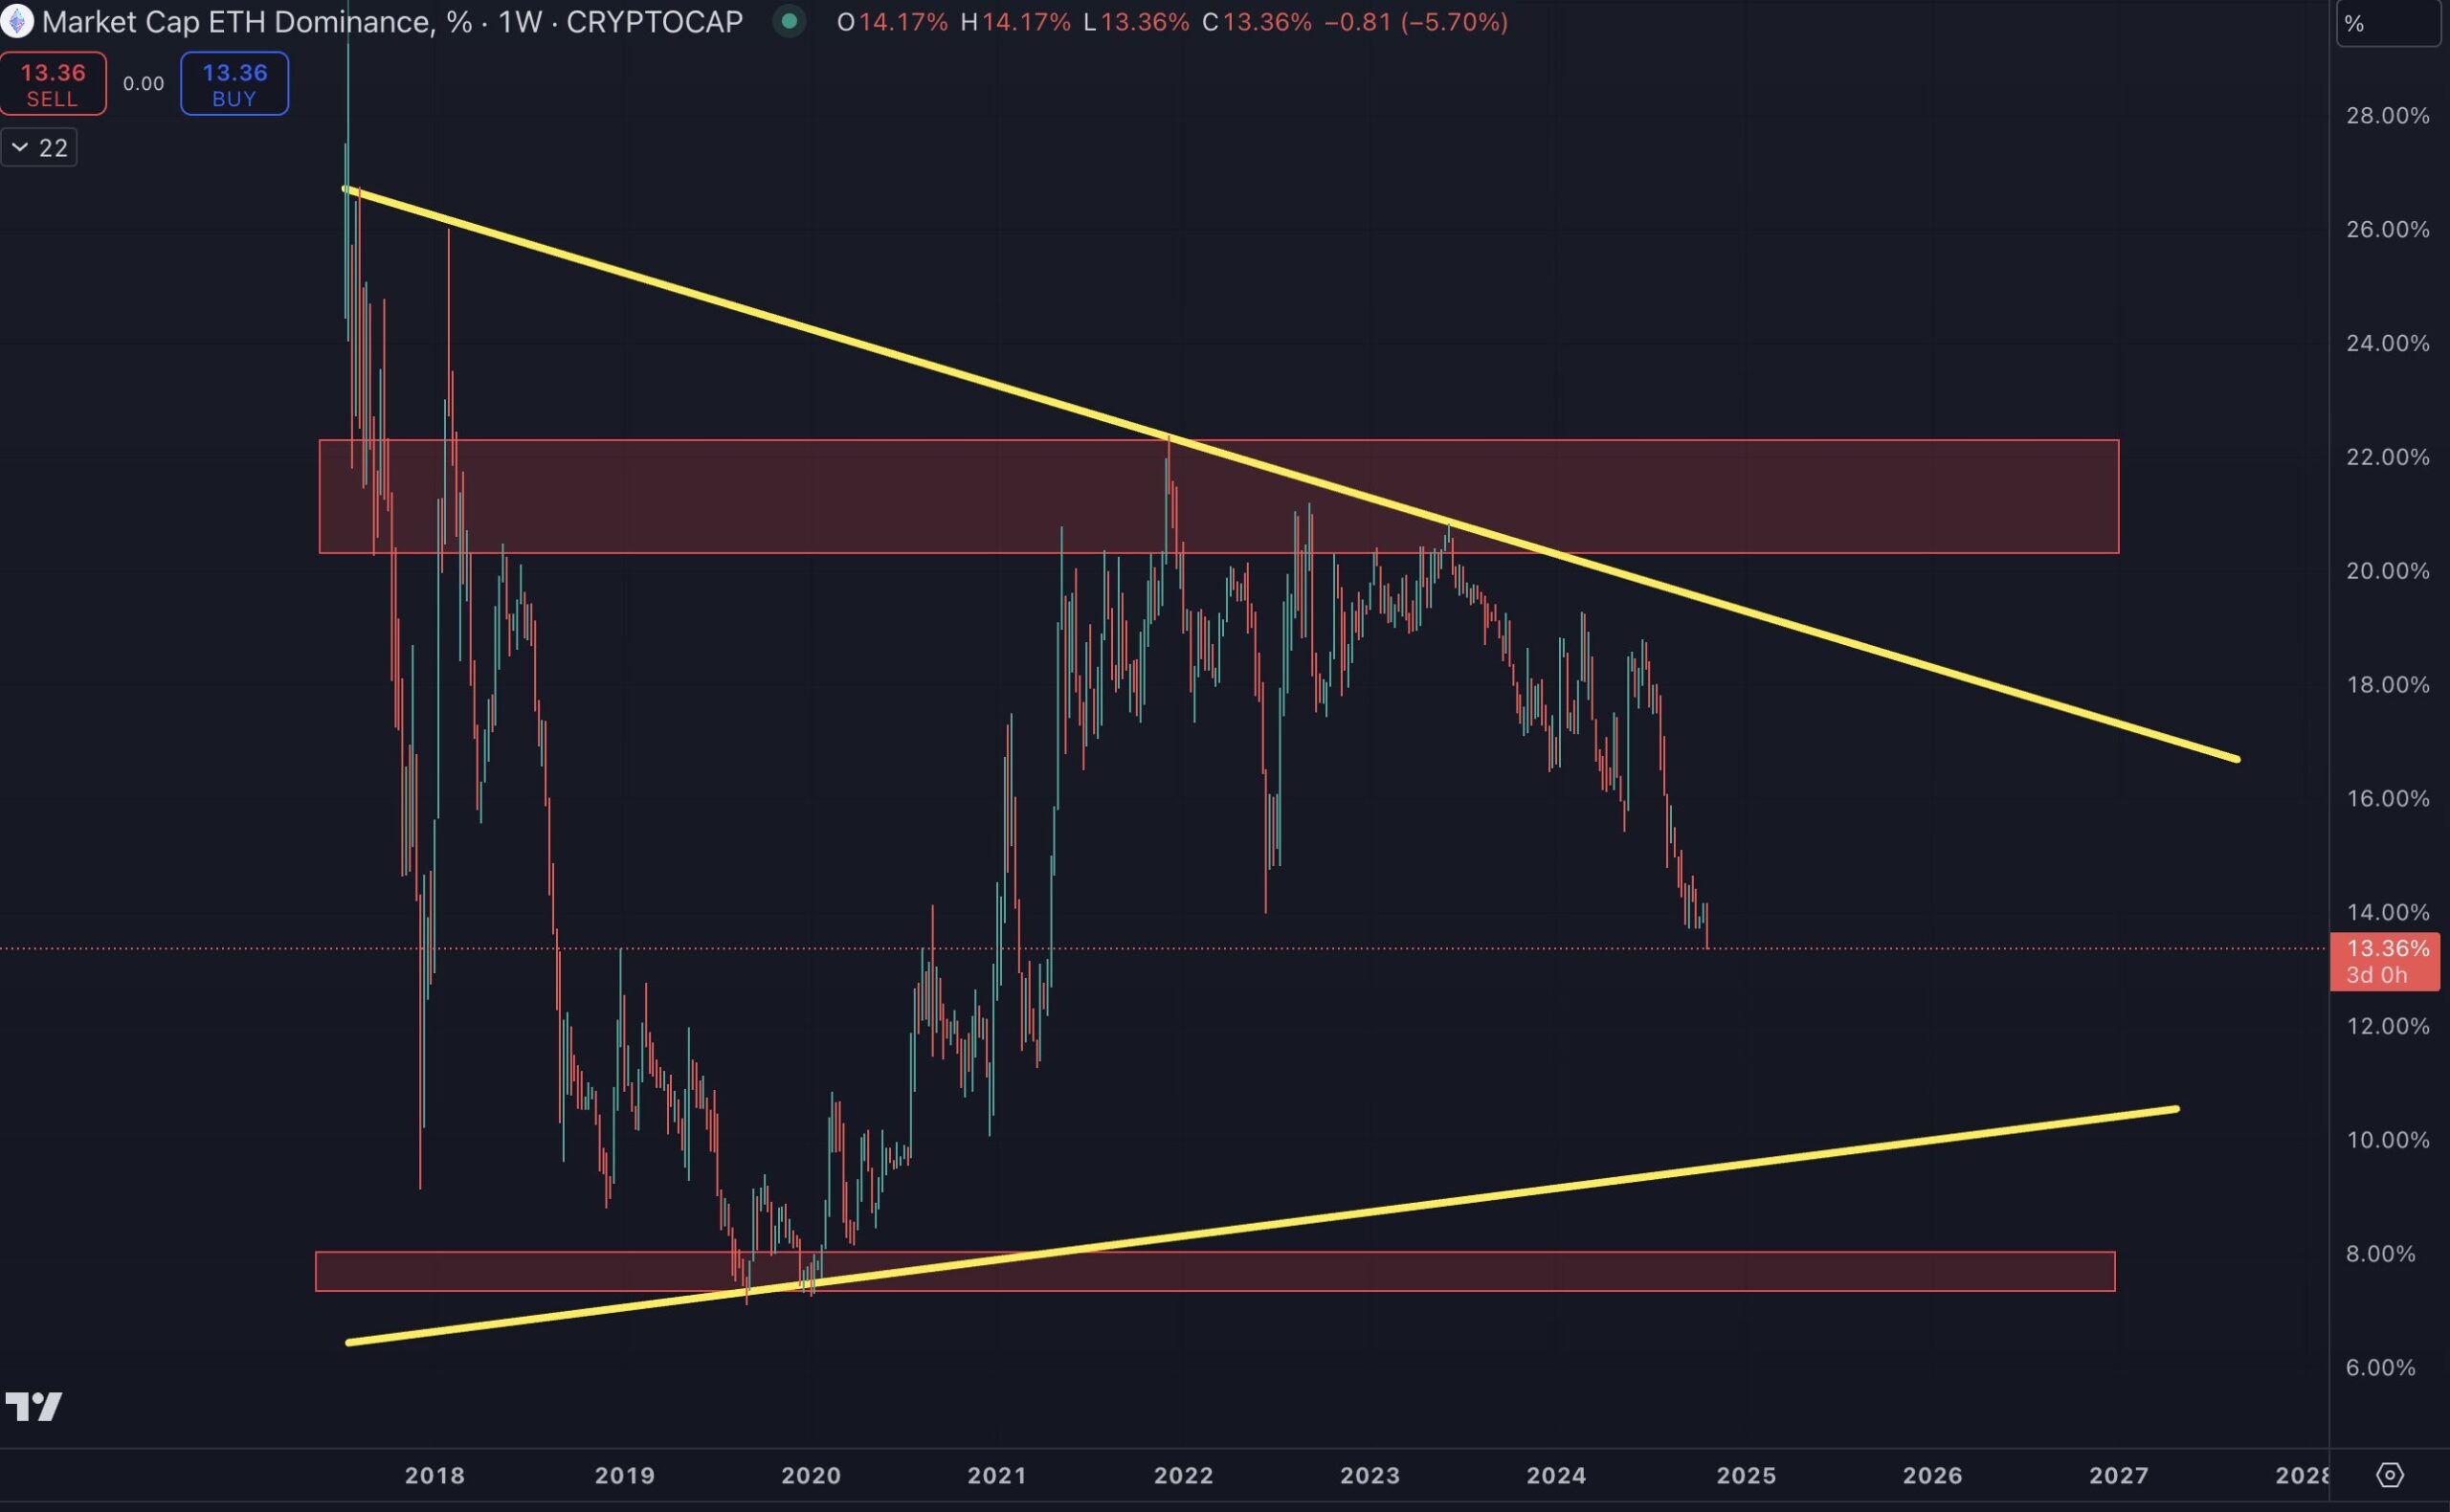Click the 2021 time axis label
The image size is (2450, 1512).
click(998, 1475)
